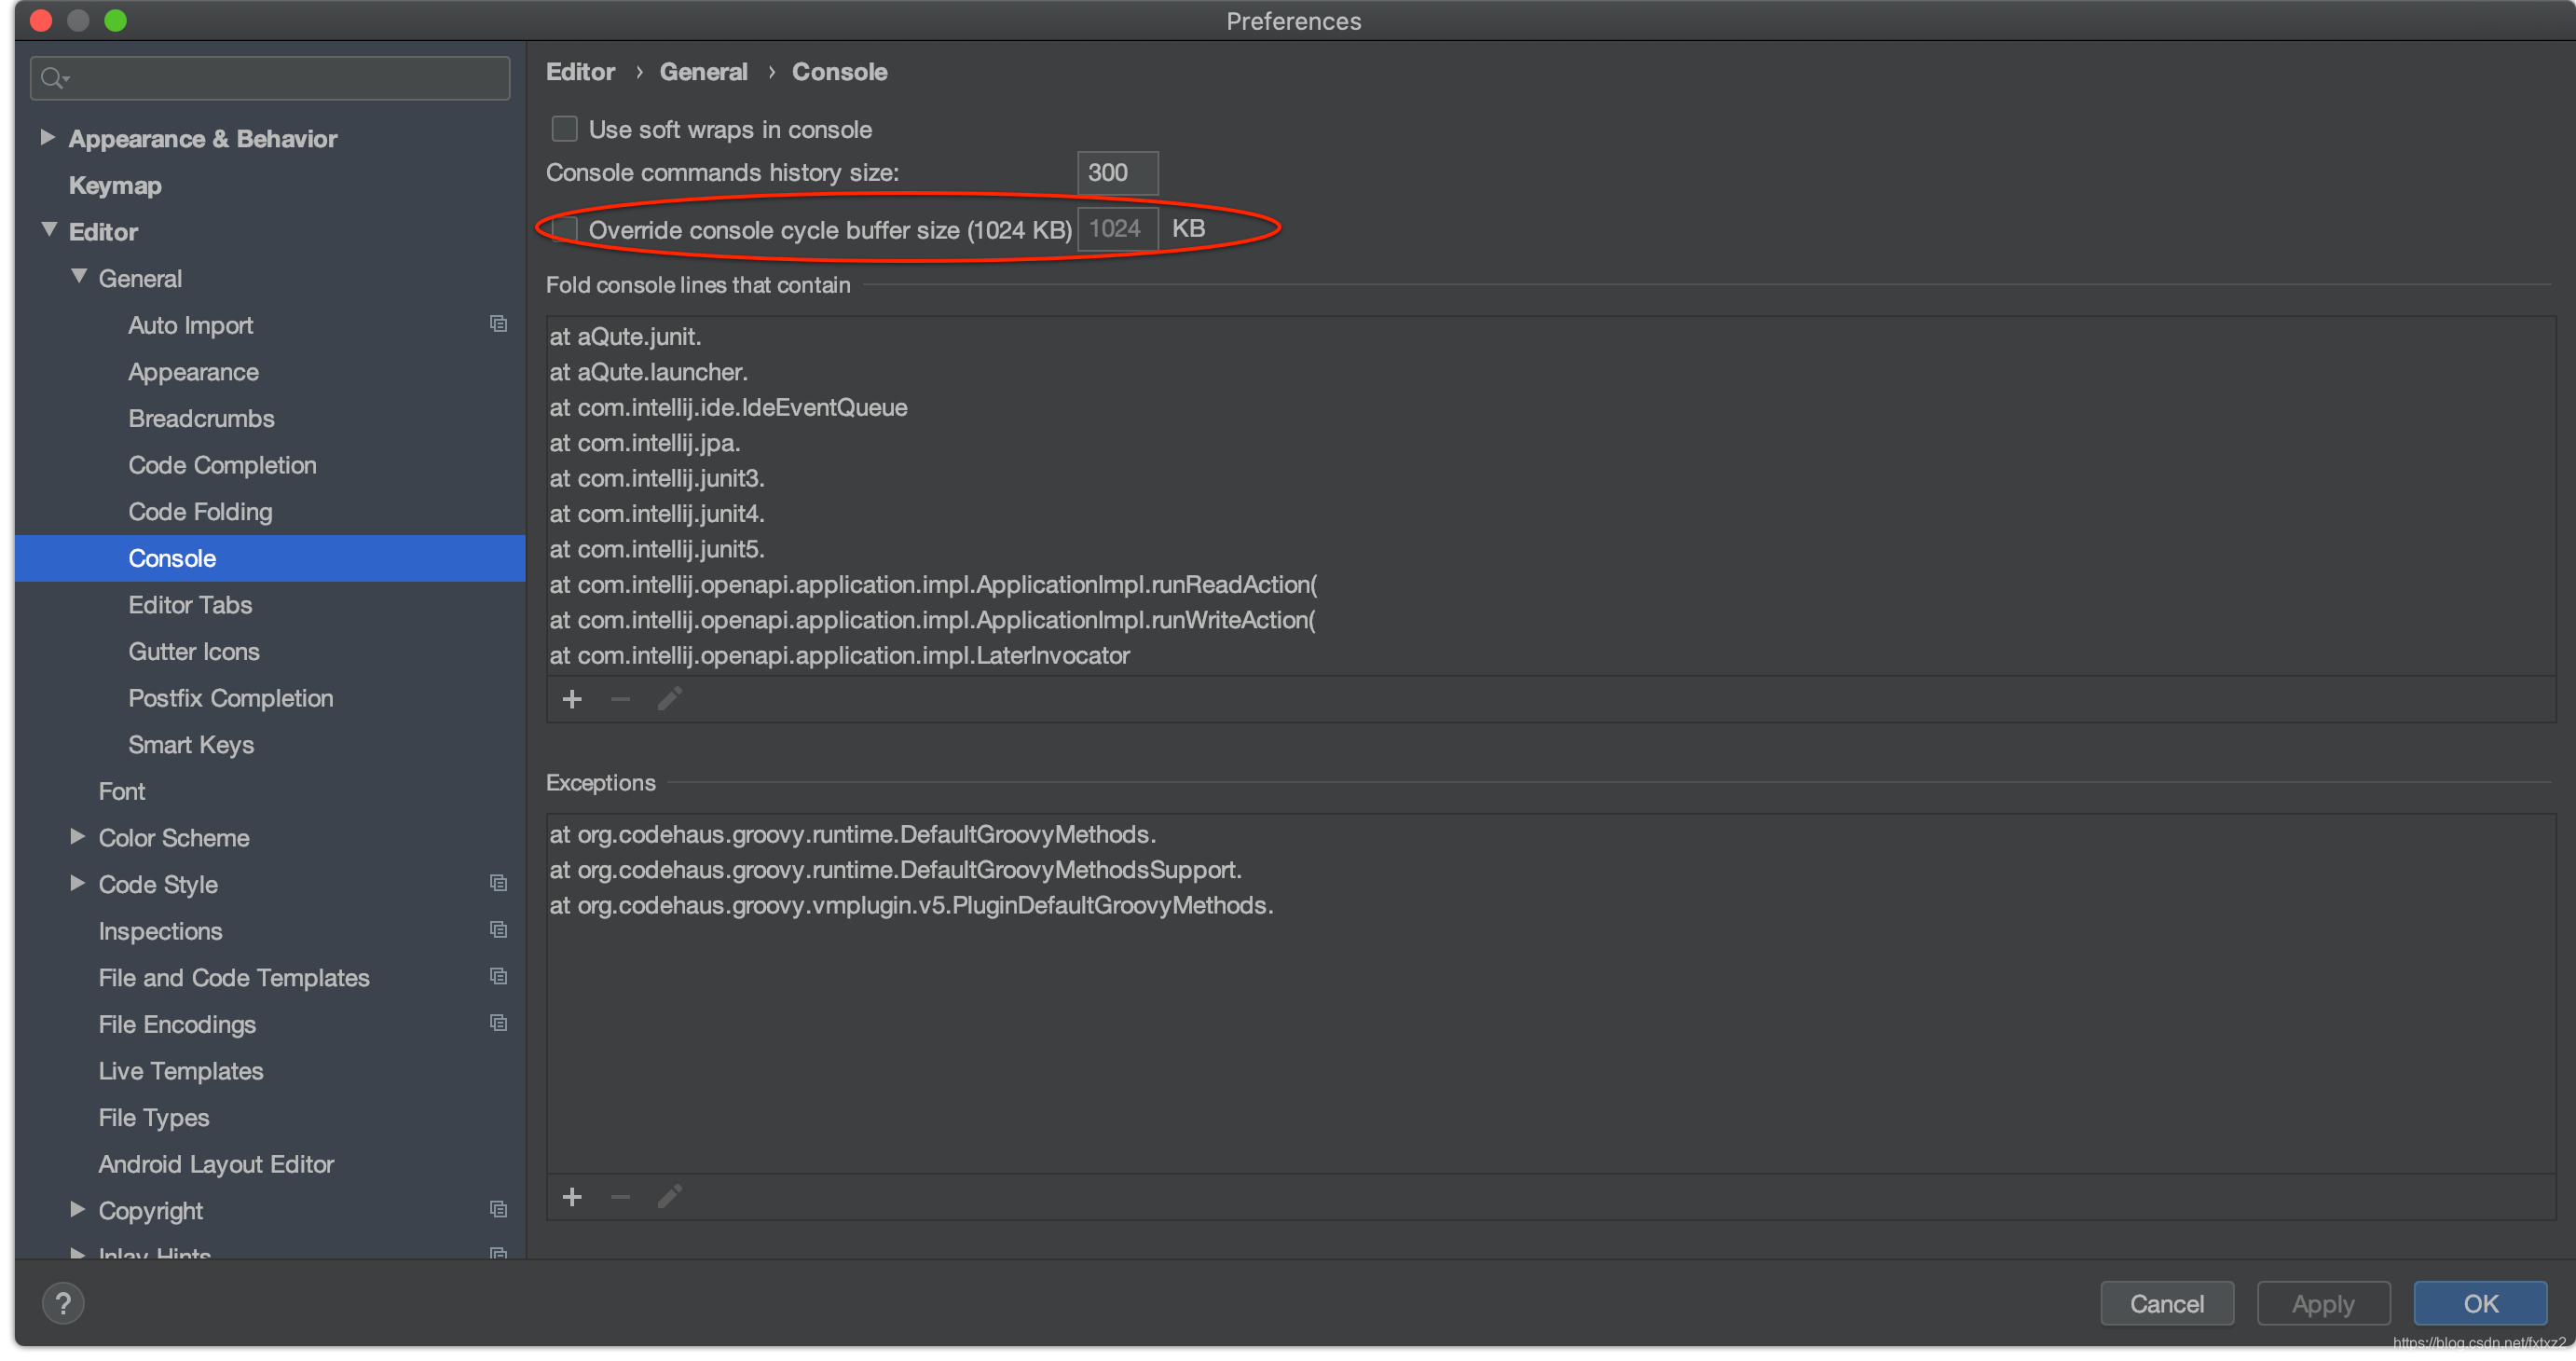Click the project-level icon beside File Encodings

click(498, 1023)
